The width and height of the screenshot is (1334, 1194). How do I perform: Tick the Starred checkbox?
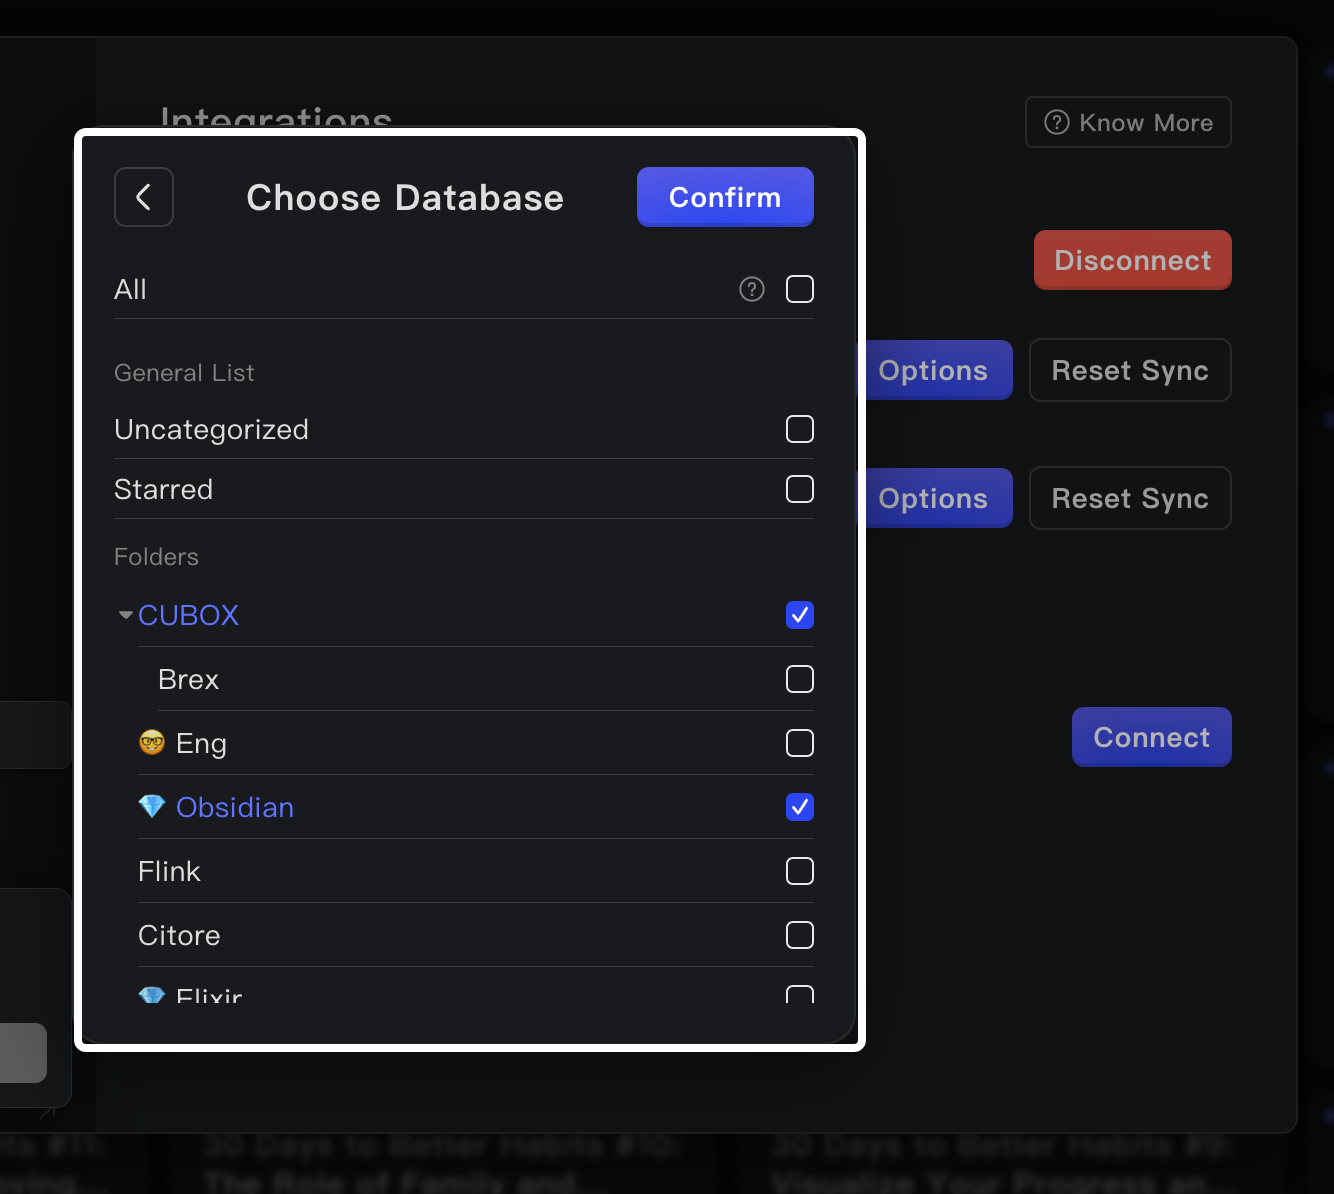800,489
